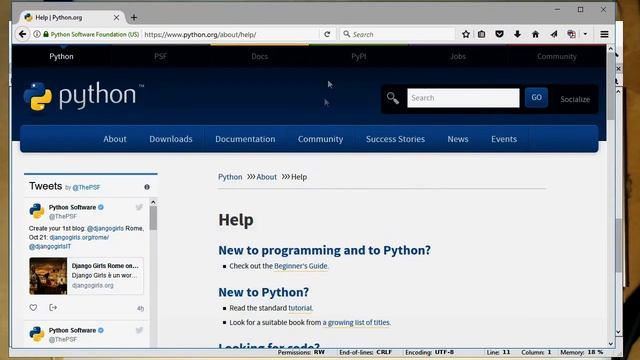The height and width of the screenshot is (360, 640).
Task: Click the extension icon next to send
Action: click(x=571, y=34)
